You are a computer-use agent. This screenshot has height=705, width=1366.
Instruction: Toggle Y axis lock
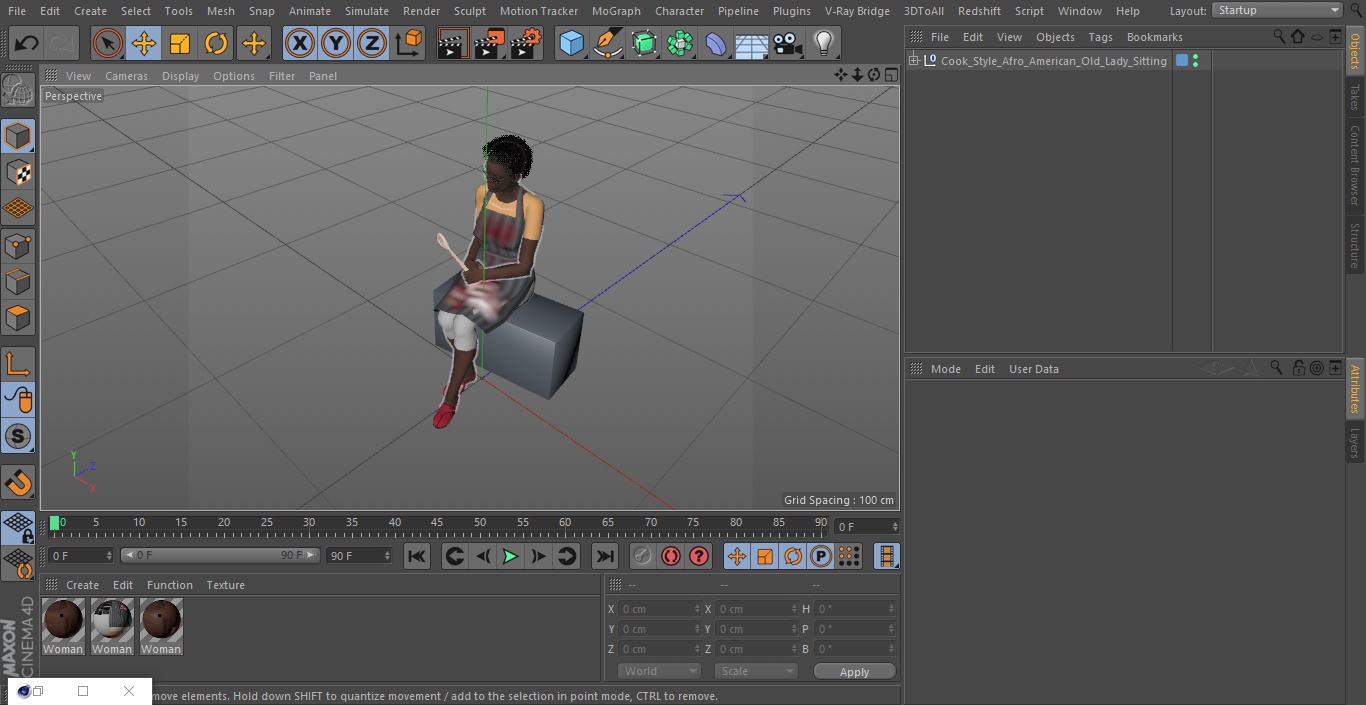335,43
